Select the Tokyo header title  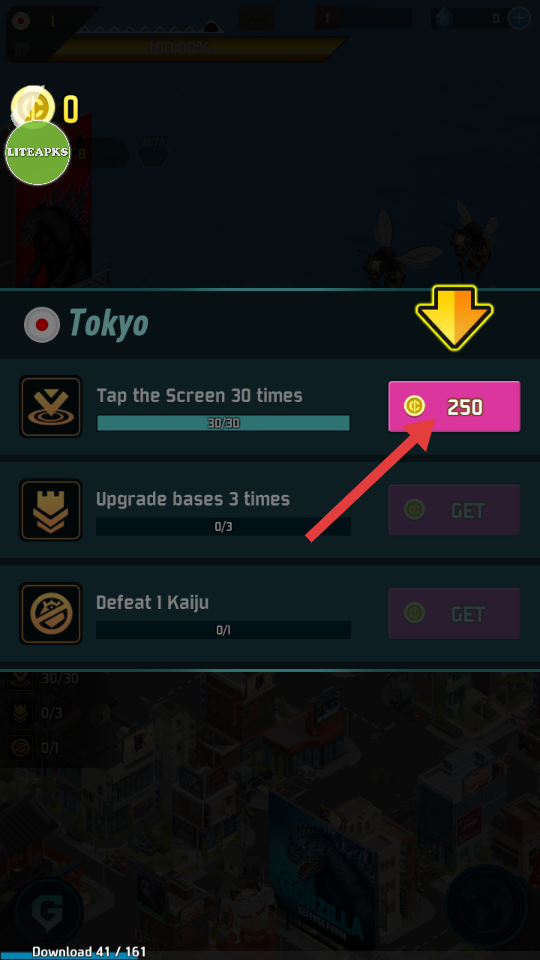click(x=109, y=323)
